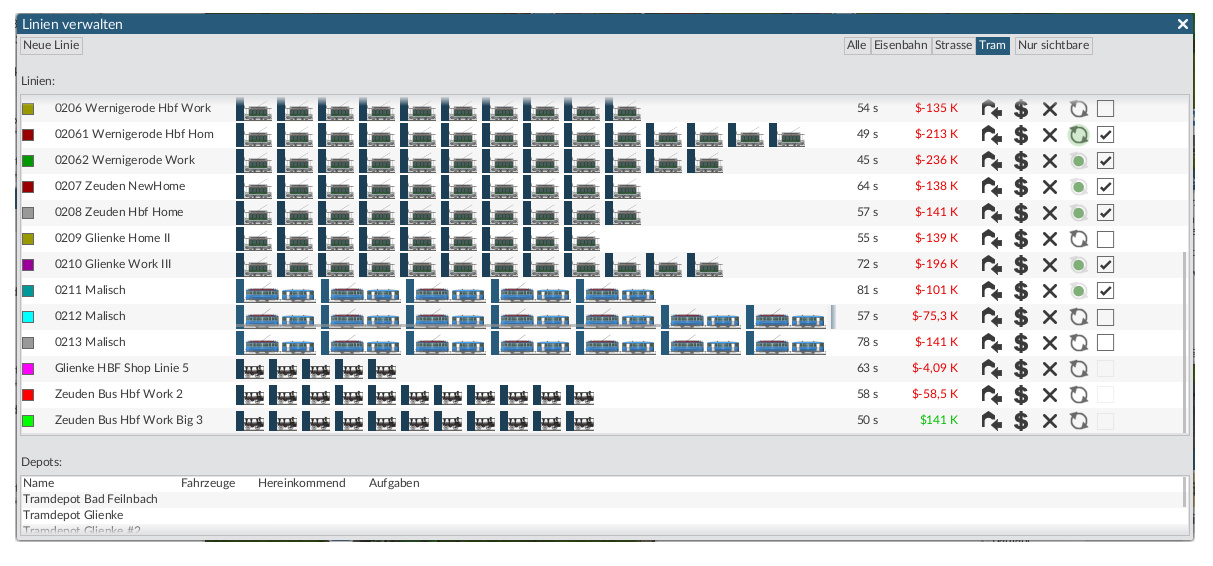Click the dollar icon on Zeuden Bus Hbf Work 2

[1021, 395]
